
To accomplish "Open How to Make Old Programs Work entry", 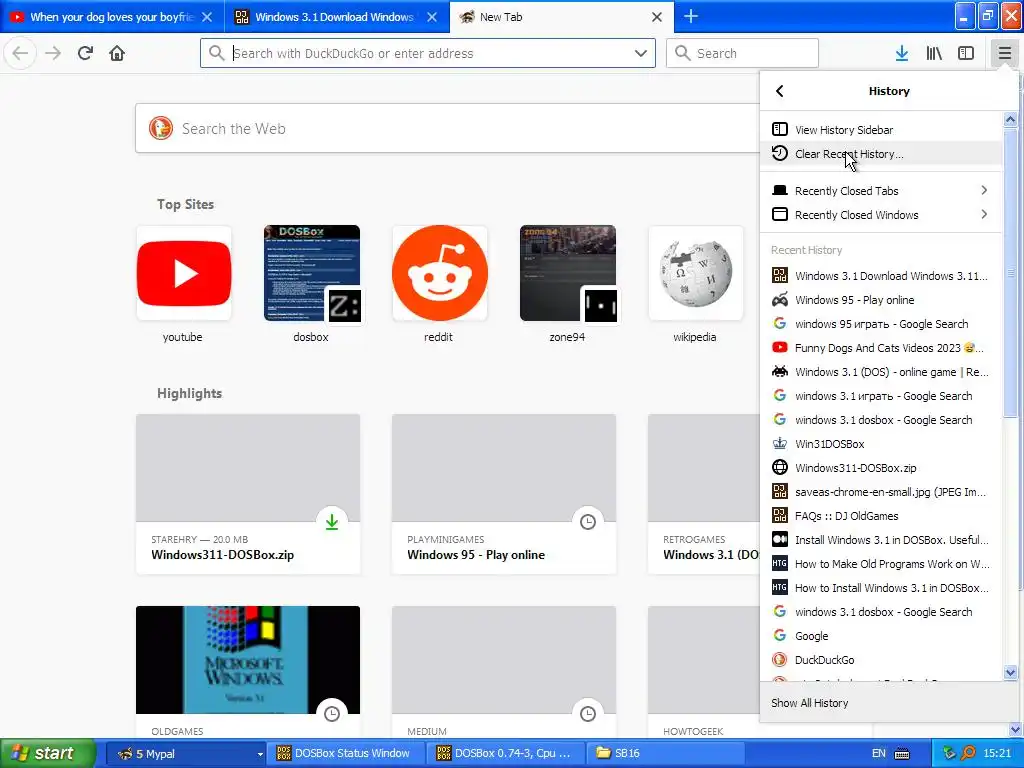I will (x=880, y=564).
